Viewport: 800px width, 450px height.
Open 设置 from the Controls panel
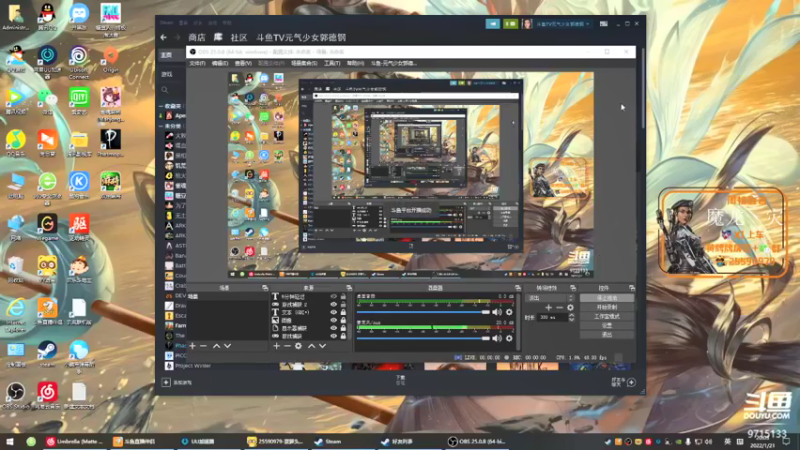pyautogui.click(x=607, y=326)
